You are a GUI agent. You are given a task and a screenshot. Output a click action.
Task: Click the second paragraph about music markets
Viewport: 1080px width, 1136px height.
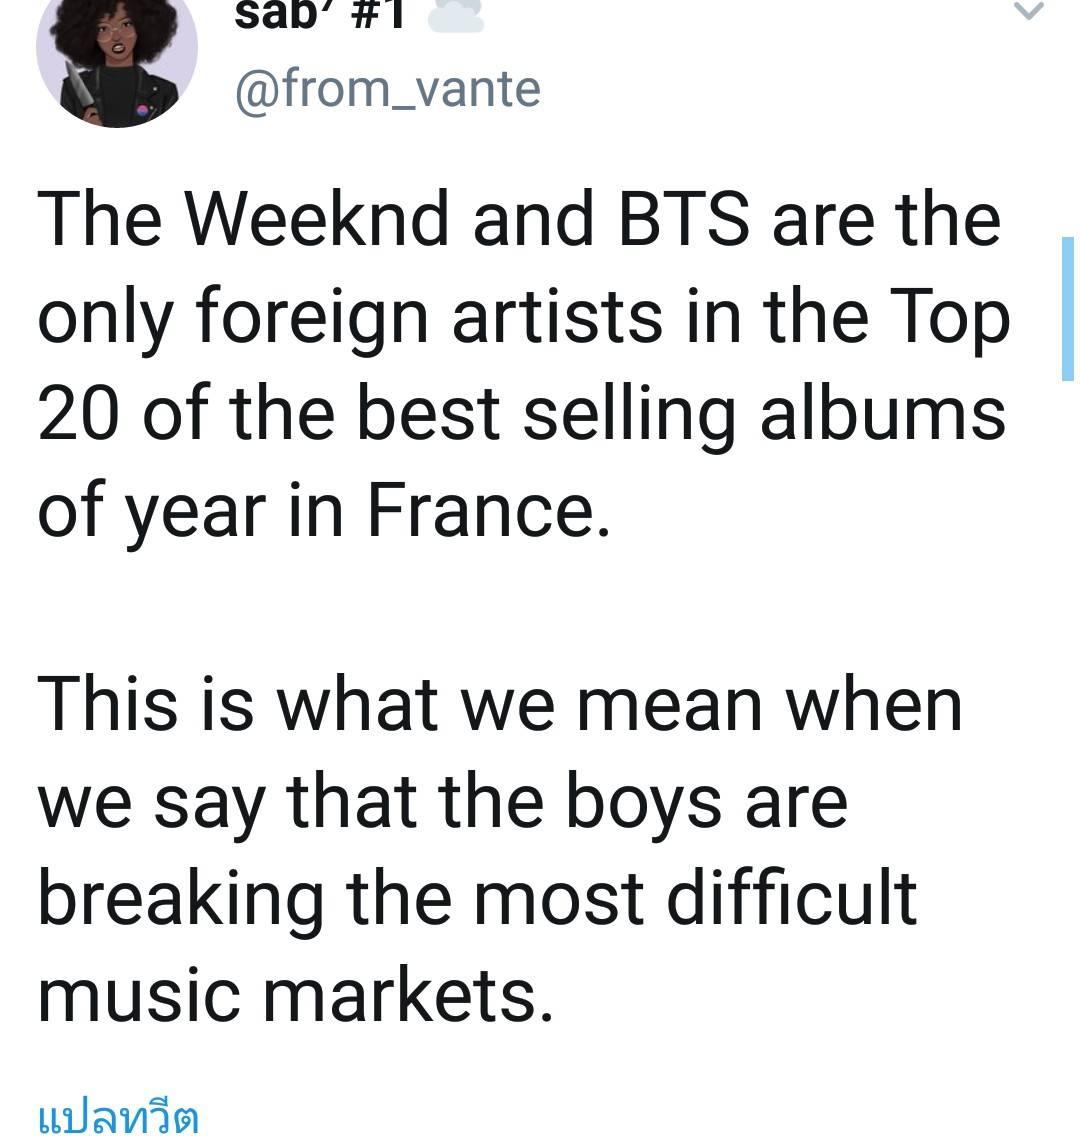[x=500, y=849]
